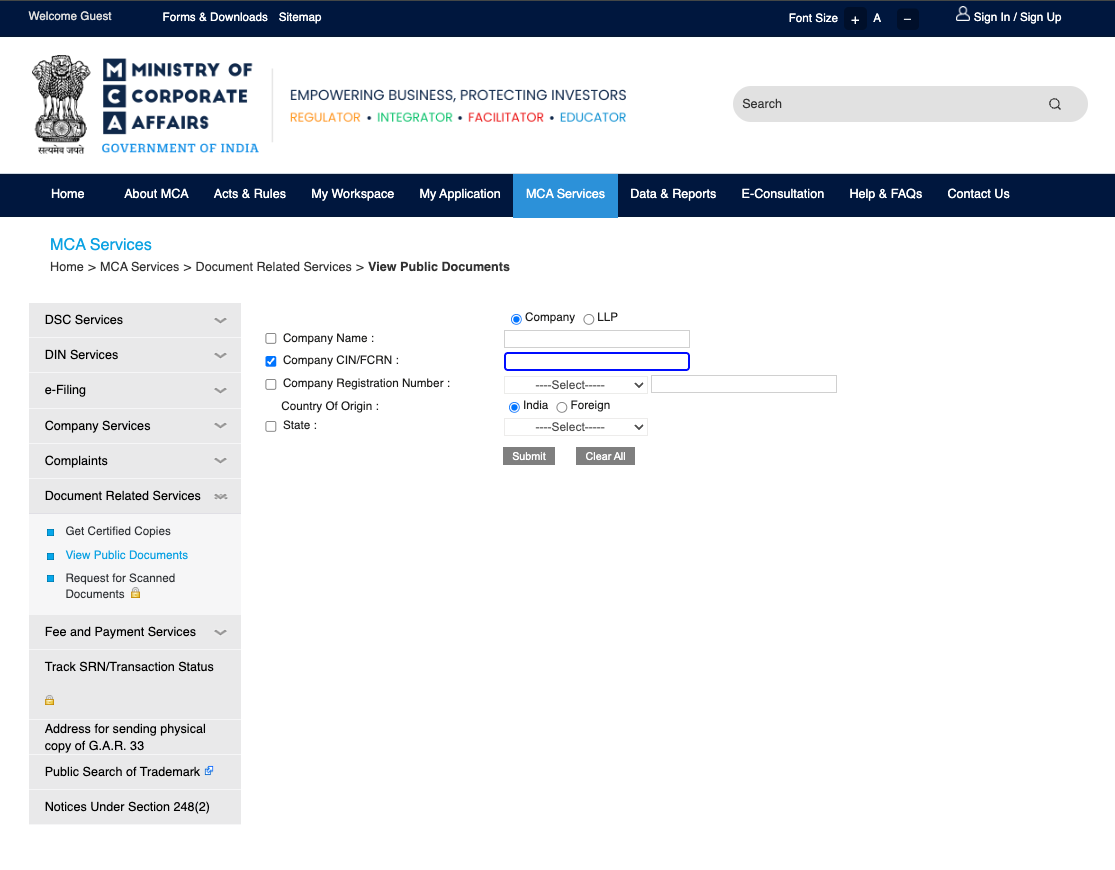Uncheck the Company CIN/FCRN checkbox
1115x870 pixels.
coord(270,361)
